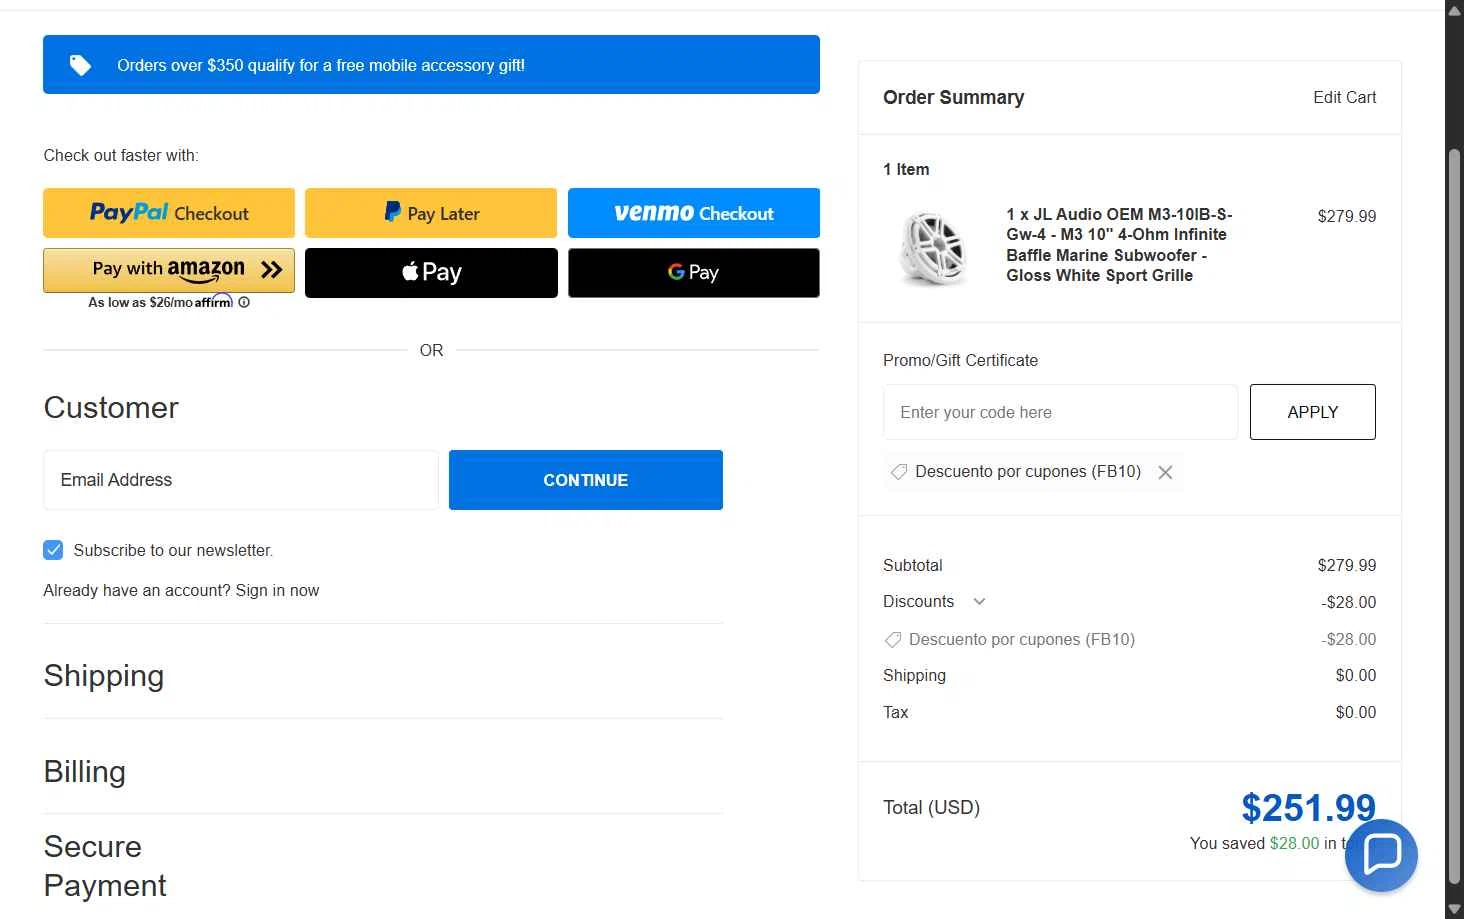Click the scrollbar up arrow
The height and width of the screenshot is (919, 1464).
pos(1455,10)
